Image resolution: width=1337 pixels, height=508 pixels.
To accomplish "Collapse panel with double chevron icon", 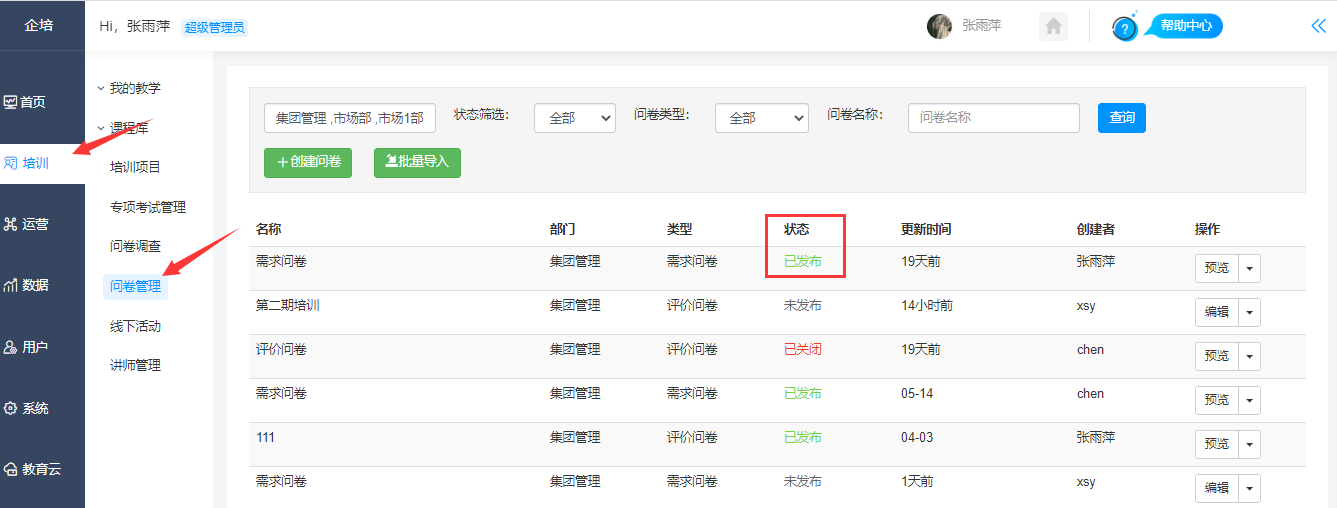I will click(x=1318, y=26).
